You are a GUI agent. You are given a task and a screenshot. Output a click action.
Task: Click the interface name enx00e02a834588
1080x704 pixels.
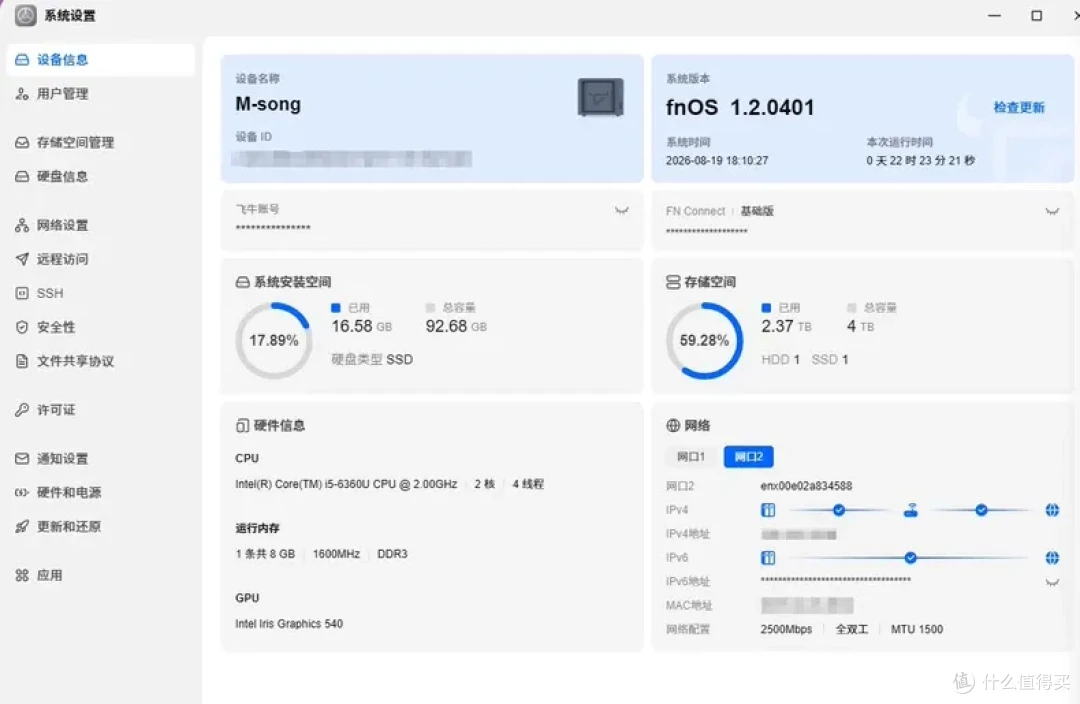pos(806,486)
